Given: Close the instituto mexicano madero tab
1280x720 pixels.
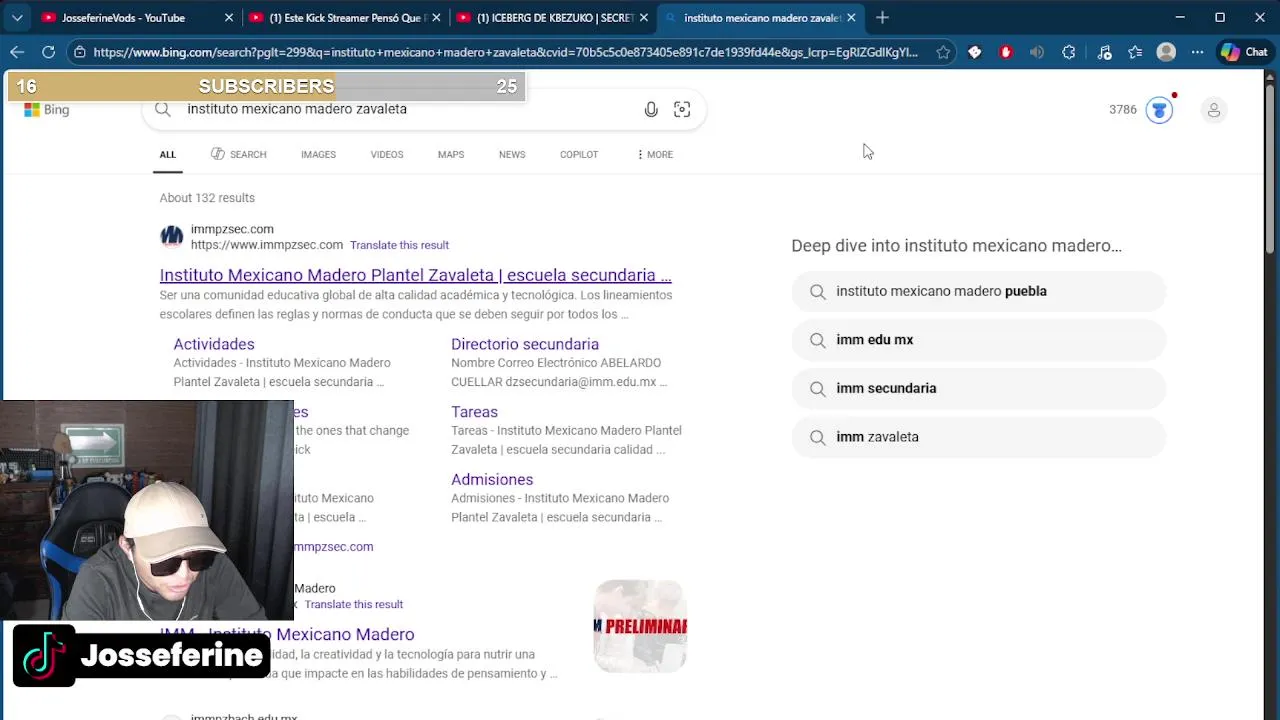Looking at the screenshot, I should pos(851,18).
